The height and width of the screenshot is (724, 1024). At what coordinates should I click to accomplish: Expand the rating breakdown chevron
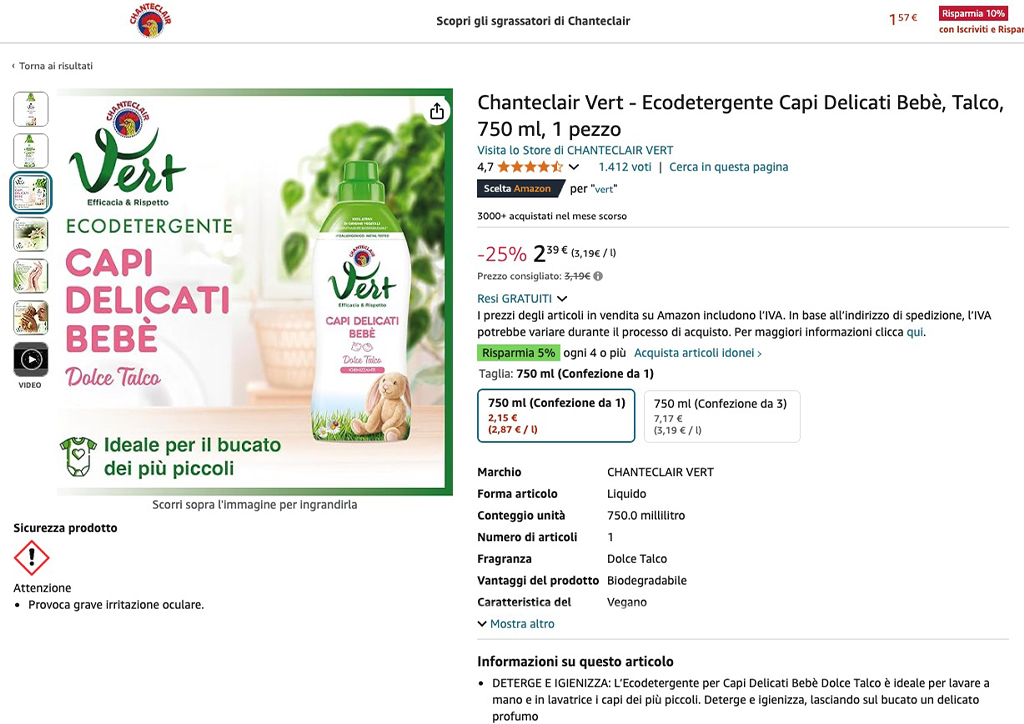pyautogui.click(x=573, y=167)
